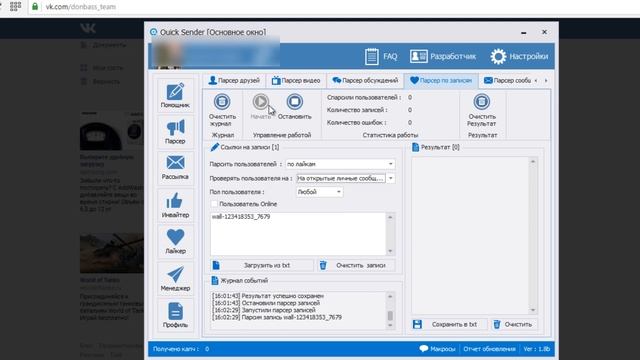This screenshot has height=360, width=640.
Task: Click Количество ошибок statistic label
Action: coord(357,122)
